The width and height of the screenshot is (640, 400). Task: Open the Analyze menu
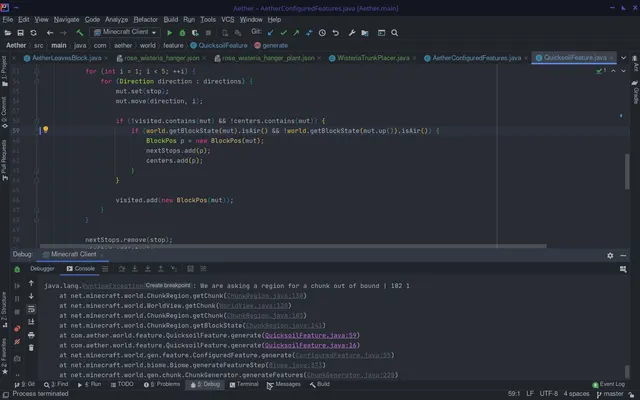point(116,20)
